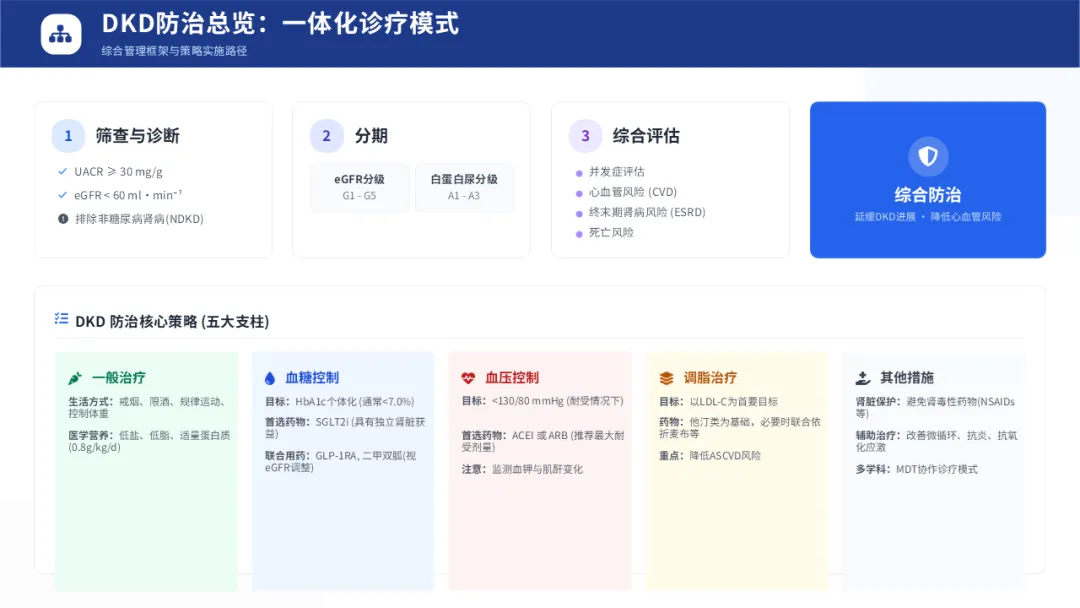The image size is (1080, 608).
Task: Click the checkmark beside UACR ≥ 30 mg/g
Action: click(x=63, y=171)
